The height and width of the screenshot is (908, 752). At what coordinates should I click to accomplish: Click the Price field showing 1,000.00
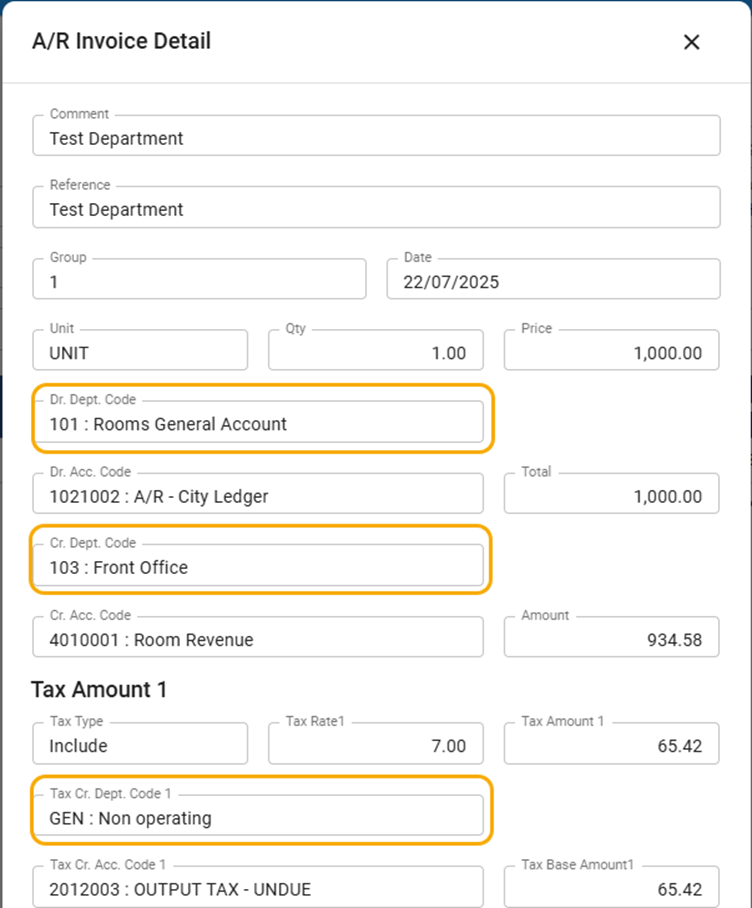(x=611, y=351)
